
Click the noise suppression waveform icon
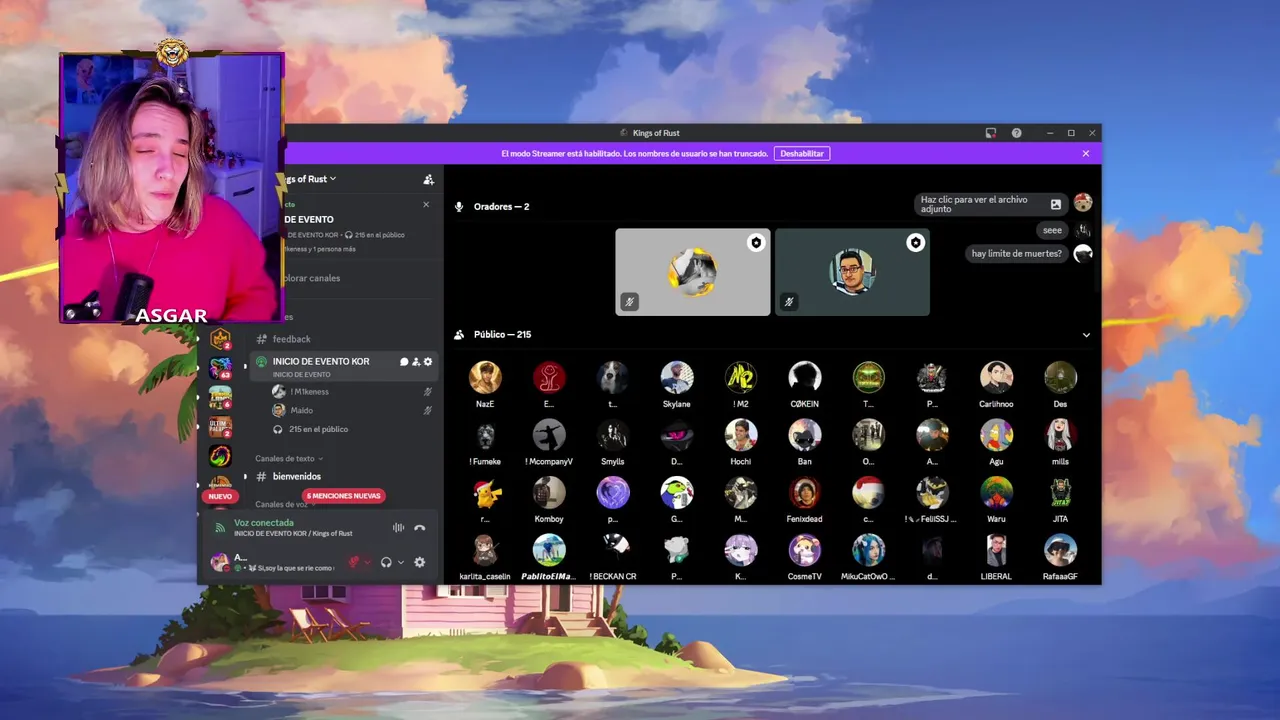(x=398, y=528)
